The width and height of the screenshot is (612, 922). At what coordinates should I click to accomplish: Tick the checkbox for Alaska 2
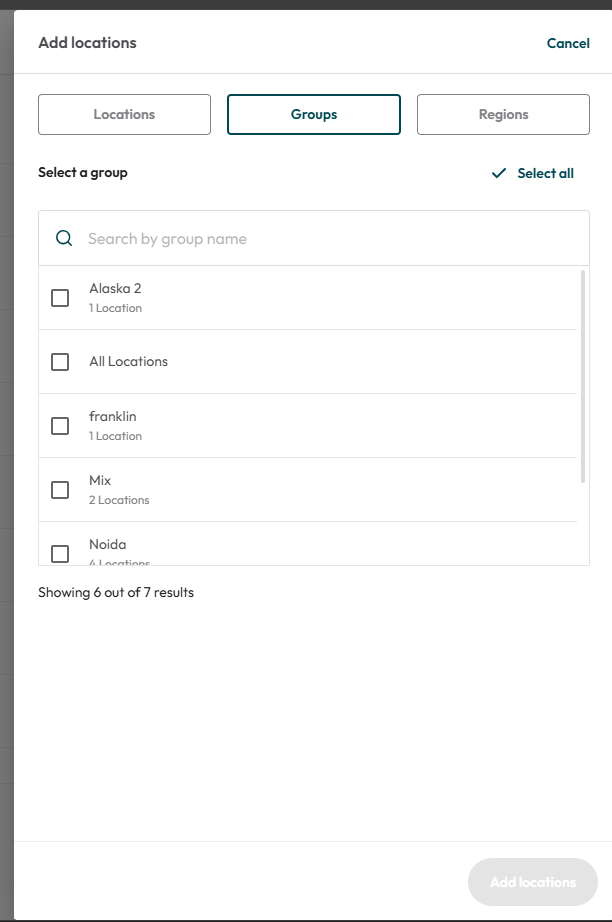tap(60, 298)
